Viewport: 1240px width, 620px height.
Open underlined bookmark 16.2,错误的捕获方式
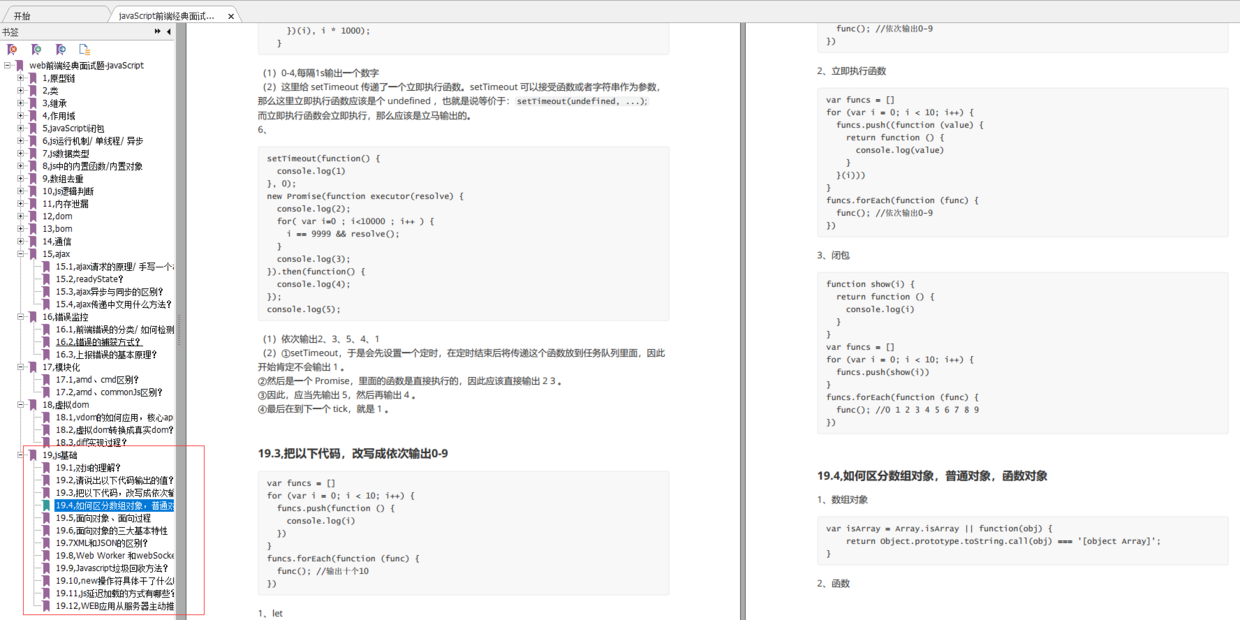tap(99, 342)
